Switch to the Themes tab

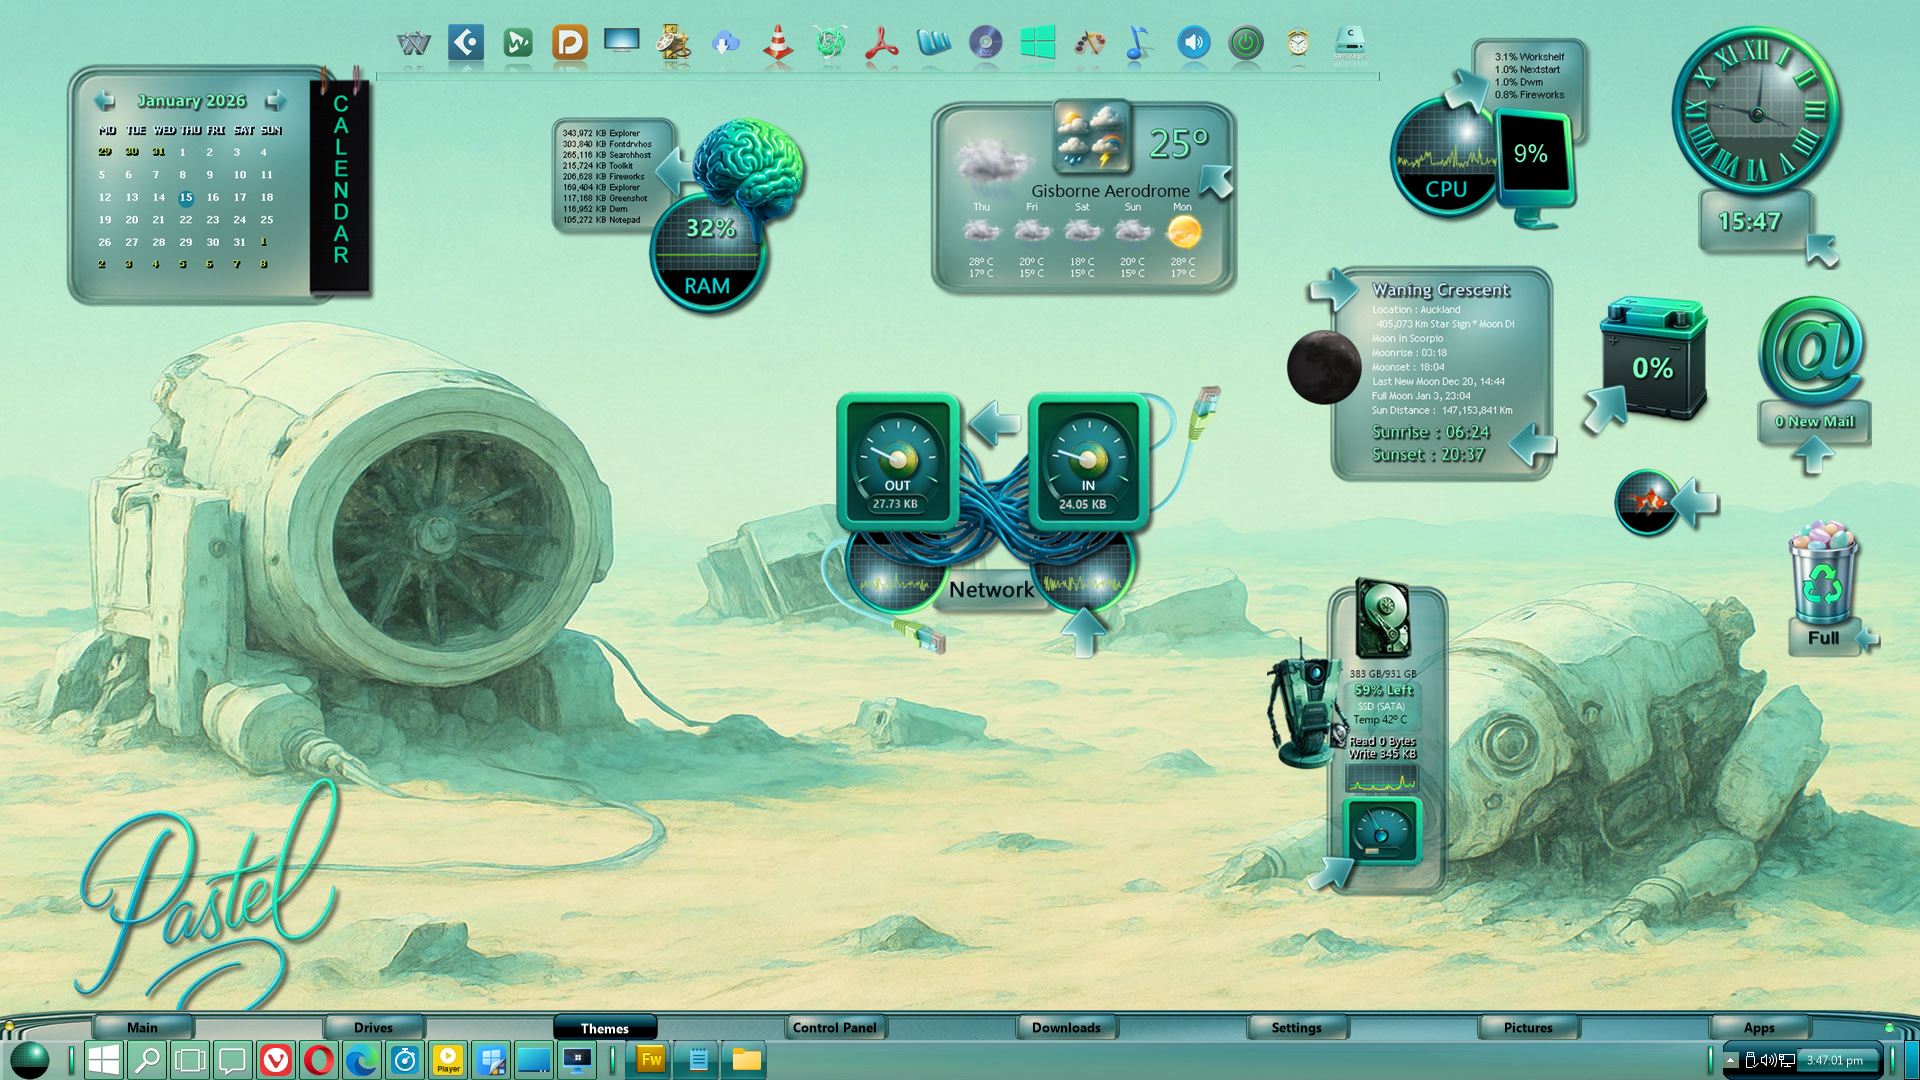[604, 1028]
